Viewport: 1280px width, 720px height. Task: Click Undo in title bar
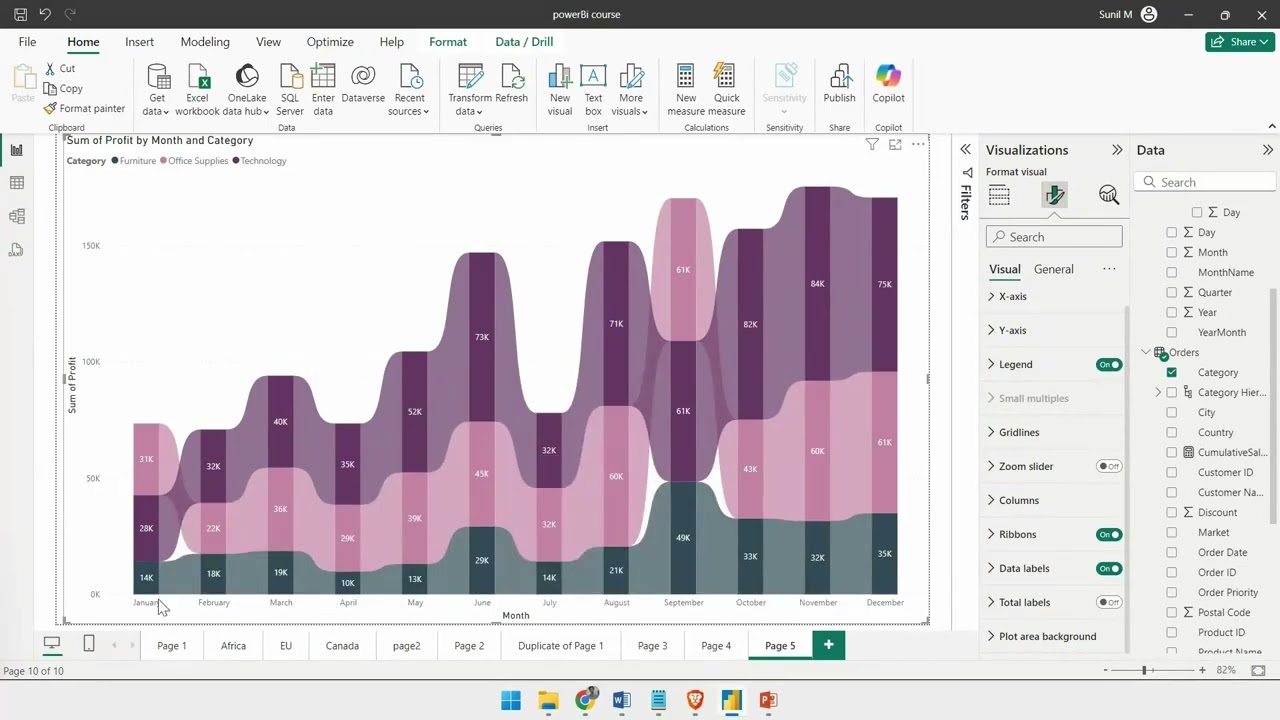[45, 15]
